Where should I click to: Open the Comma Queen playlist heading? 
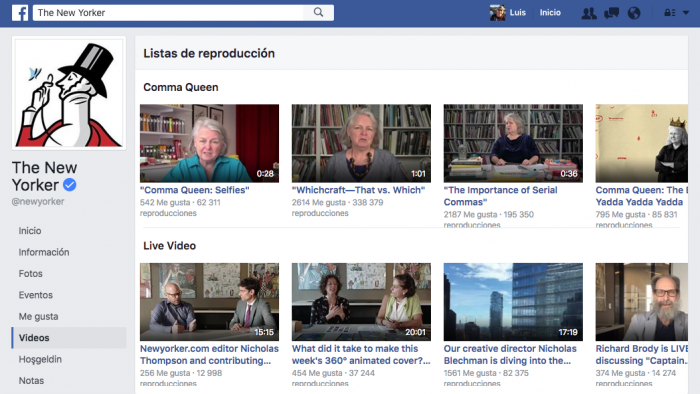tap(181, 87)
